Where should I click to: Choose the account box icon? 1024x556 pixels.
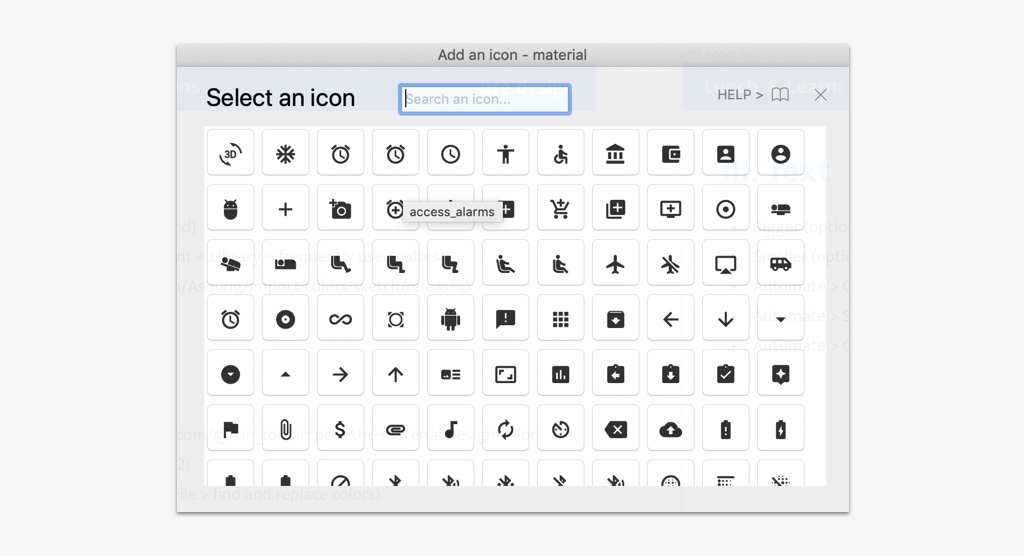tap(726, 154)
